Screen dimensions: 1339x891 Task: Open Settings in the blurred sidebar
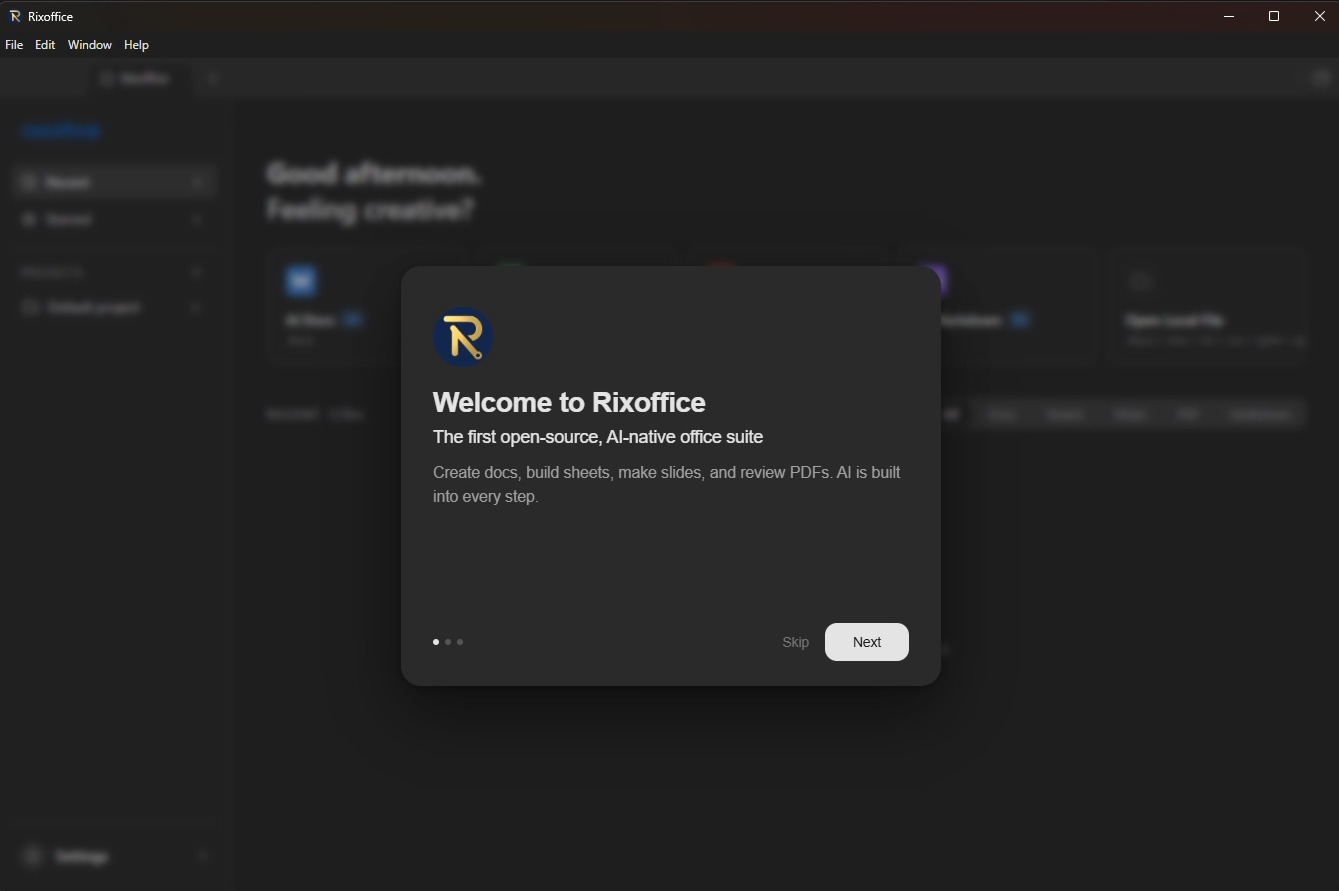pos(116,856)
